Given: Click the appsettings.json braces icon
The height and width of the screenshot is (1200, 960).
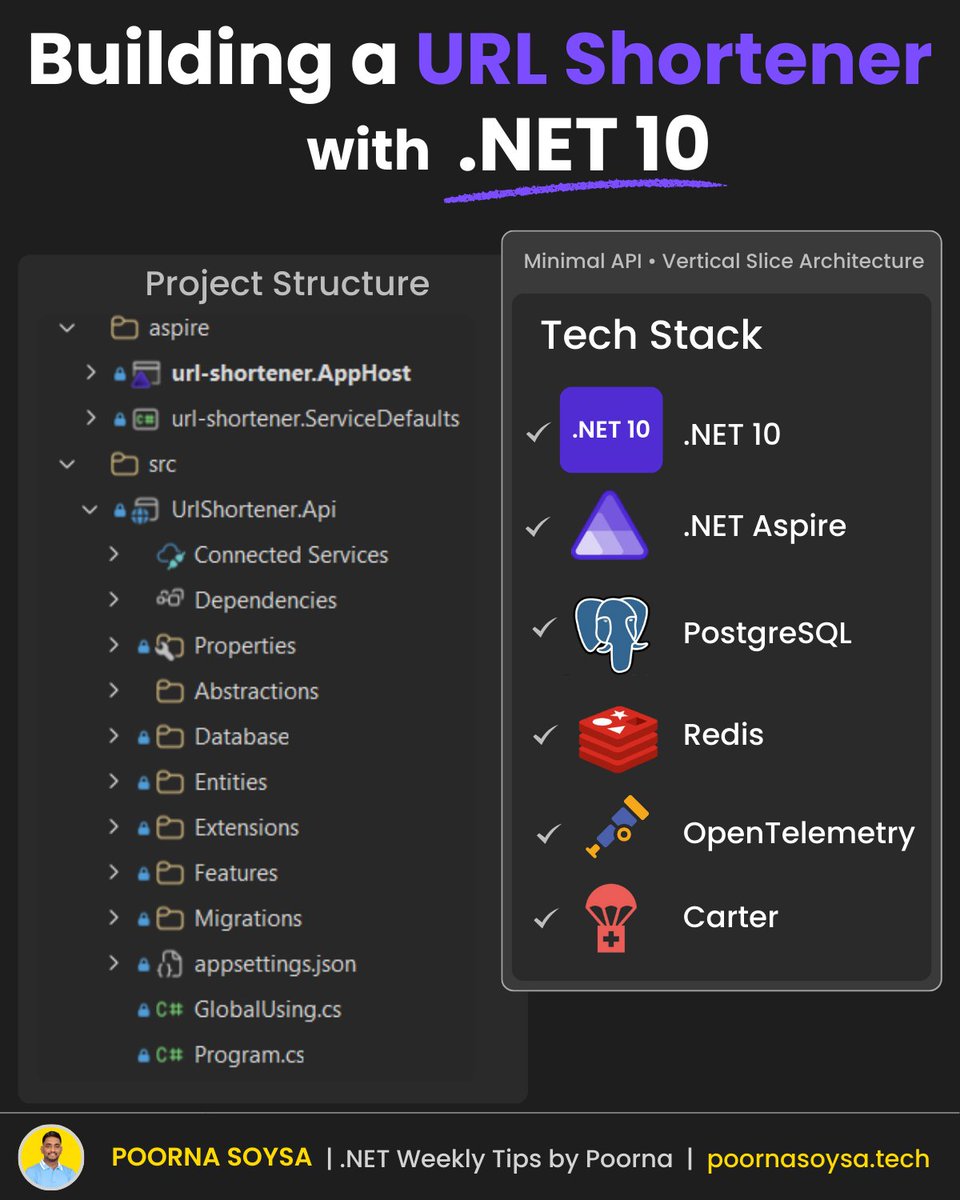Looking at the screenshot, I should tap(170, 964).
